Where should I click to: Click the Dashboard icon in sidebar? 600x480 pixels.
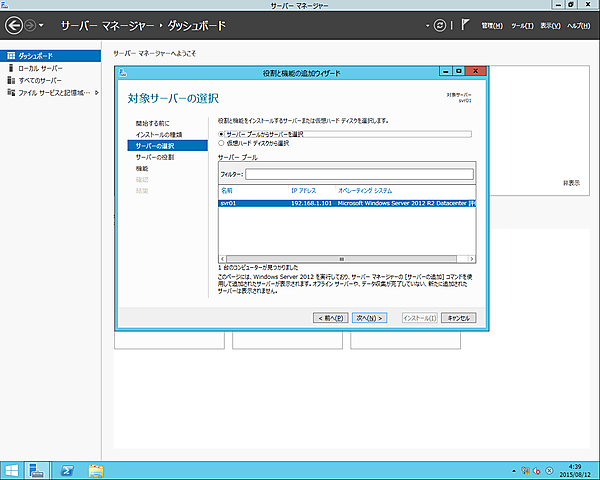click(10, 55)
